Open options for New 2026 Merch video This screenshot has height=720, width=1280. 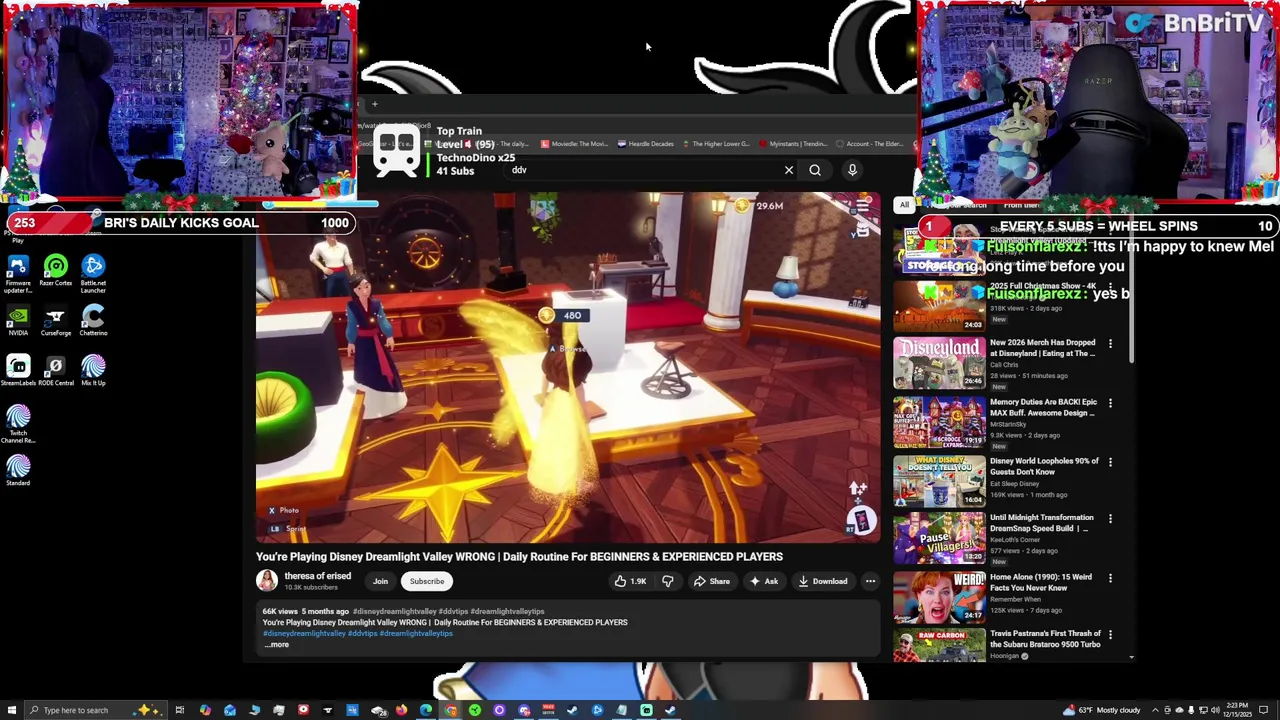point(1110,344)
